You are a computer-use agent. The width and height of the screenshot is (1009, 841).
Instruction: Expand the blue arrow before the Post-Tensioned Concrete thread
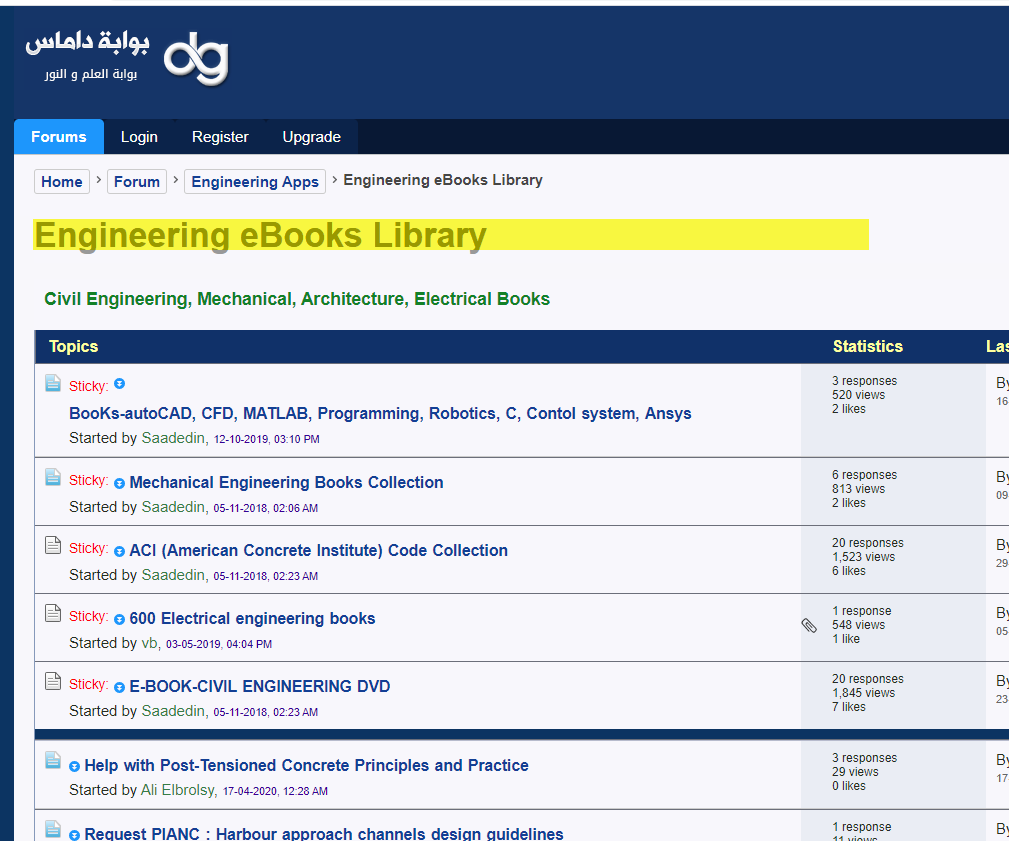(x=75, y=766)
